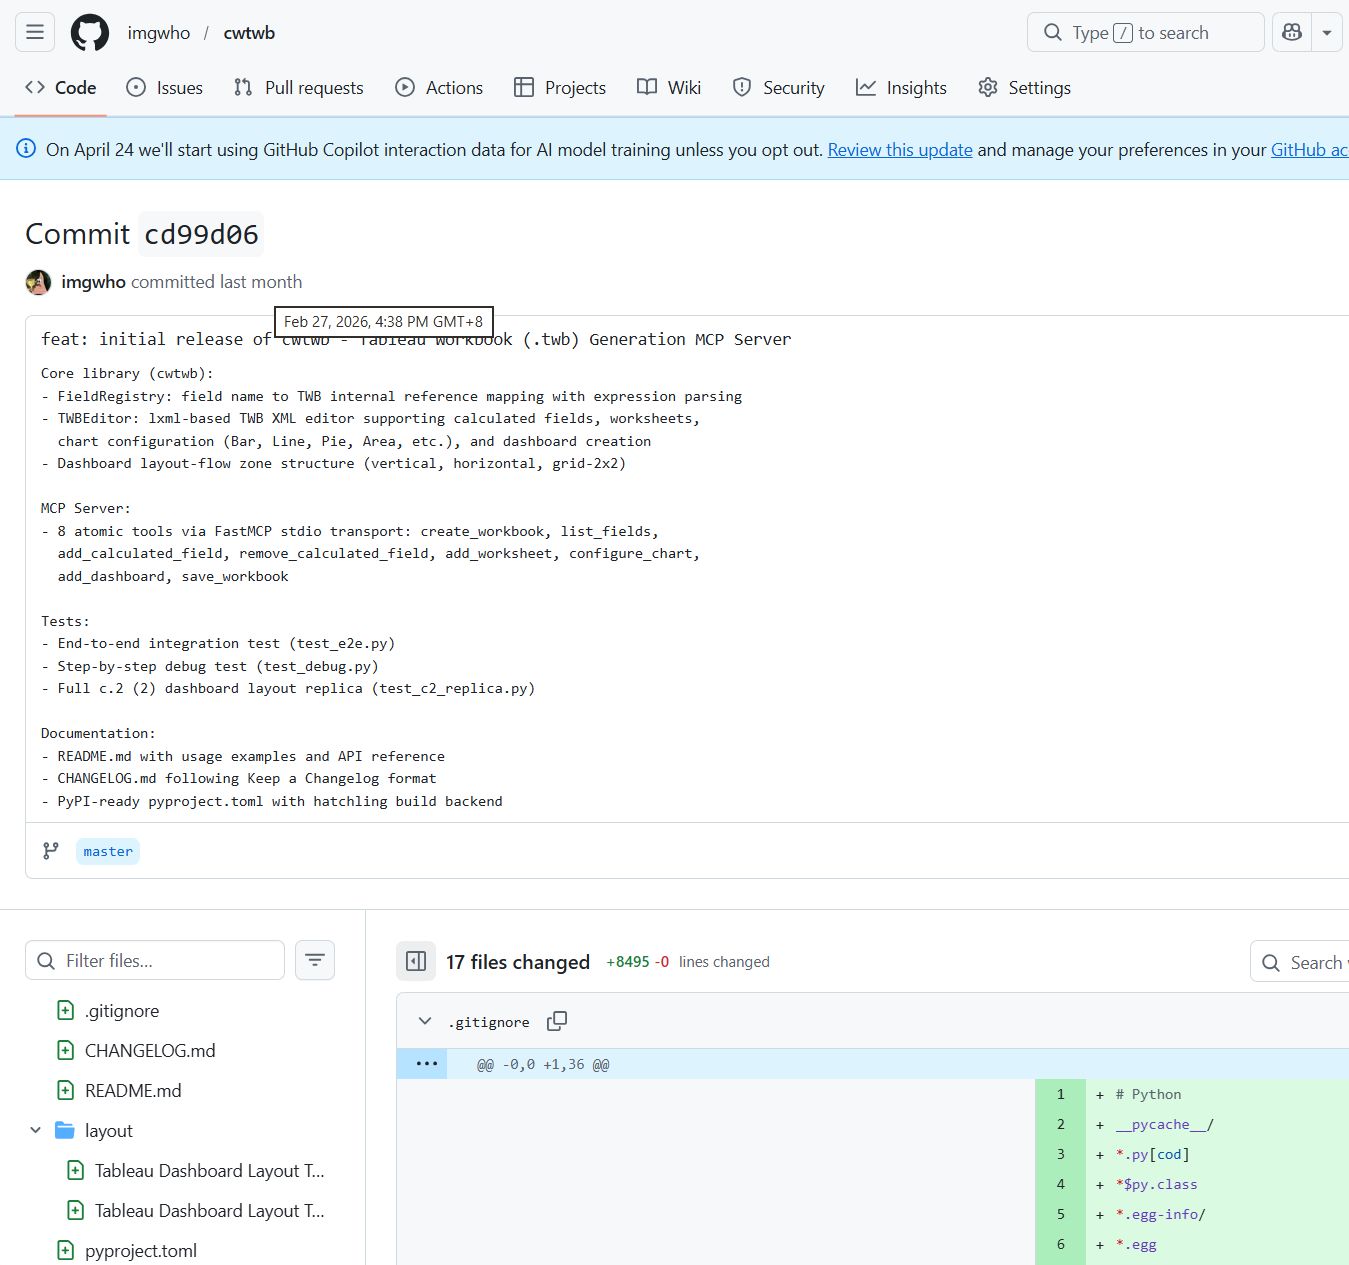Click the '17 files changed' heading
Screen dimensions: 1349x1265
518,962
